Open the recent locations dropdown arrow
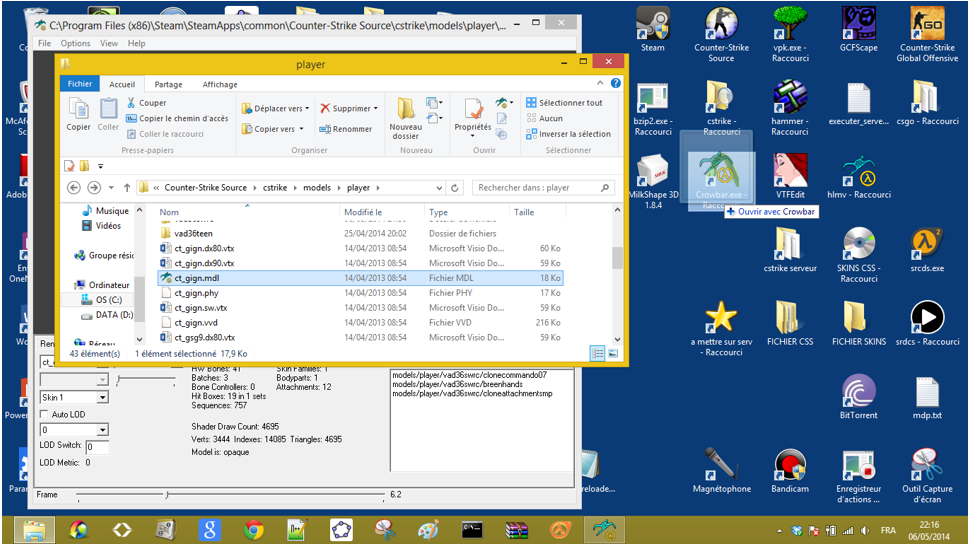Viewport: 969px width, 546px height. pos(111,187)
